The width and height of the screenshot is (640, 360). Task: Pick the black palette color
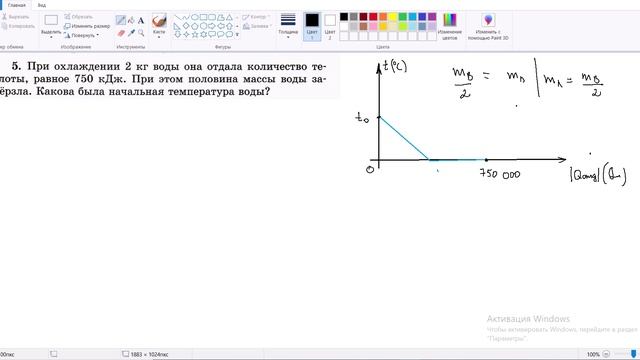pyautogui.click(x=344, y=17)
